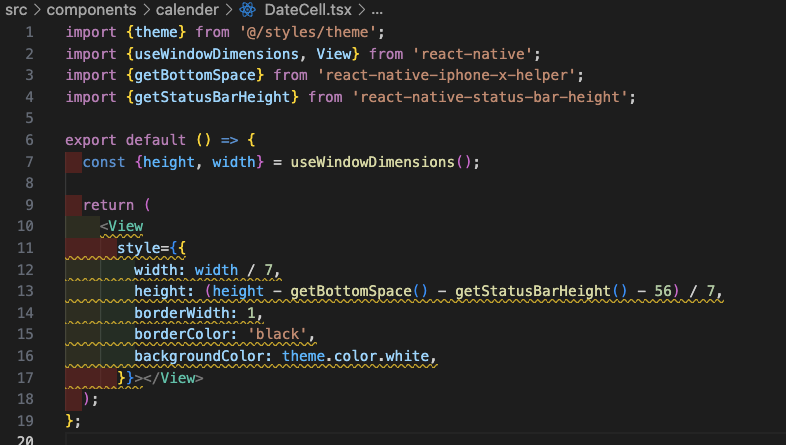This screenshot has height=445, width=786.
Task: Click View in the line 2 import
Action: coord(334,54)
